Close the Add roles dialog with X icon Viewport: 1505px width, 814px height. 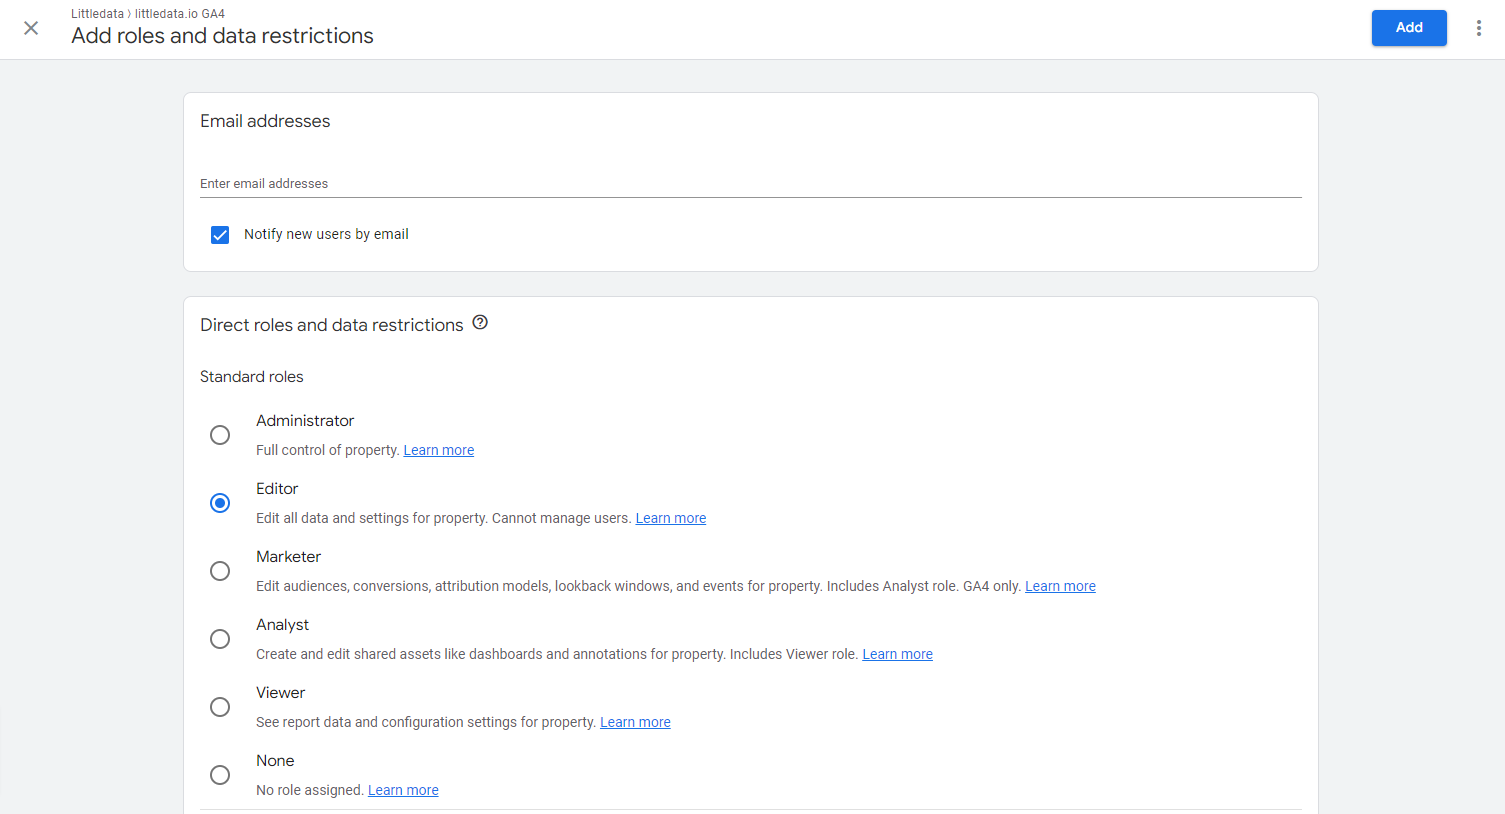click(31, 28)
